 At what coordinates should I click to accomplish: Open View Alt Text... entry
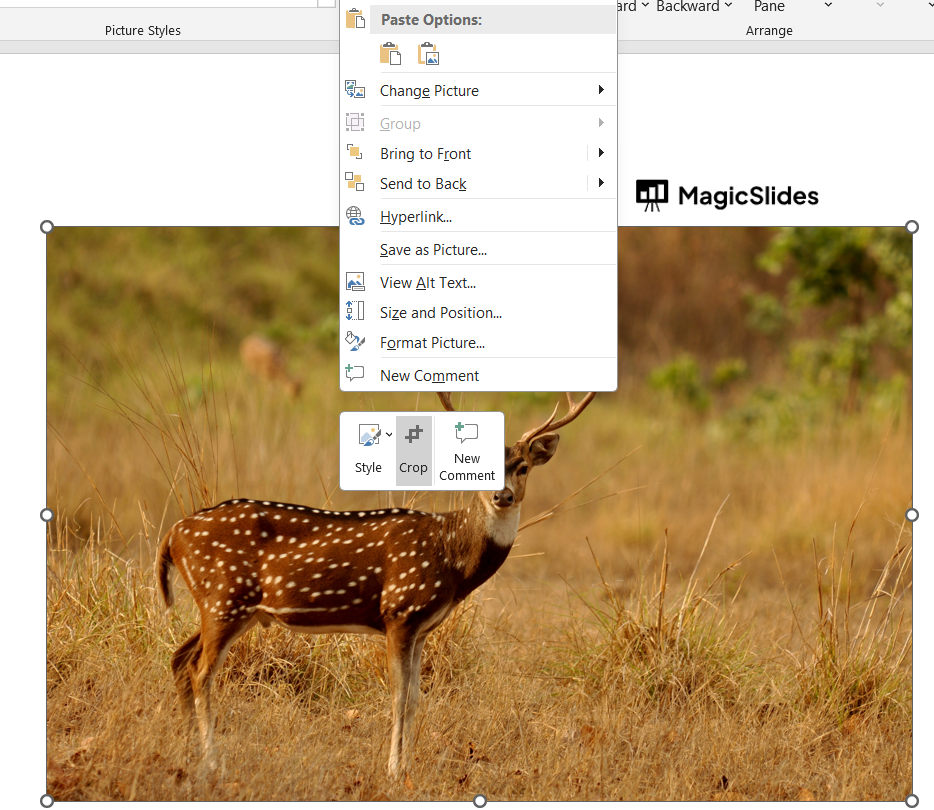478,283
